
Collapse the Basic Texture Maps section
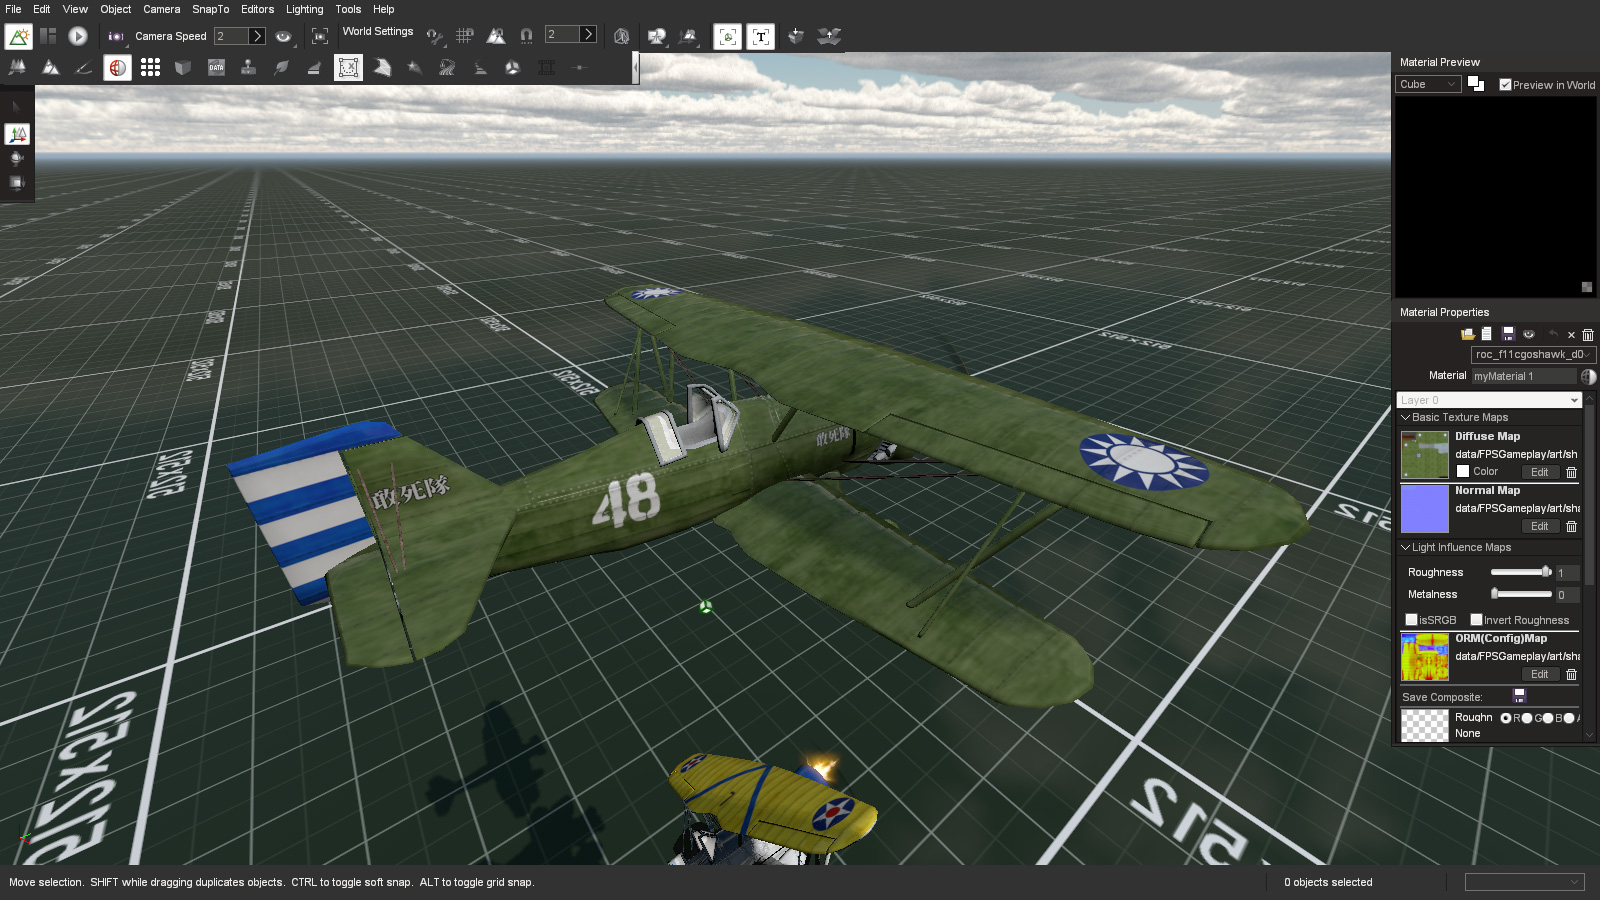(x=1406, y=417)
